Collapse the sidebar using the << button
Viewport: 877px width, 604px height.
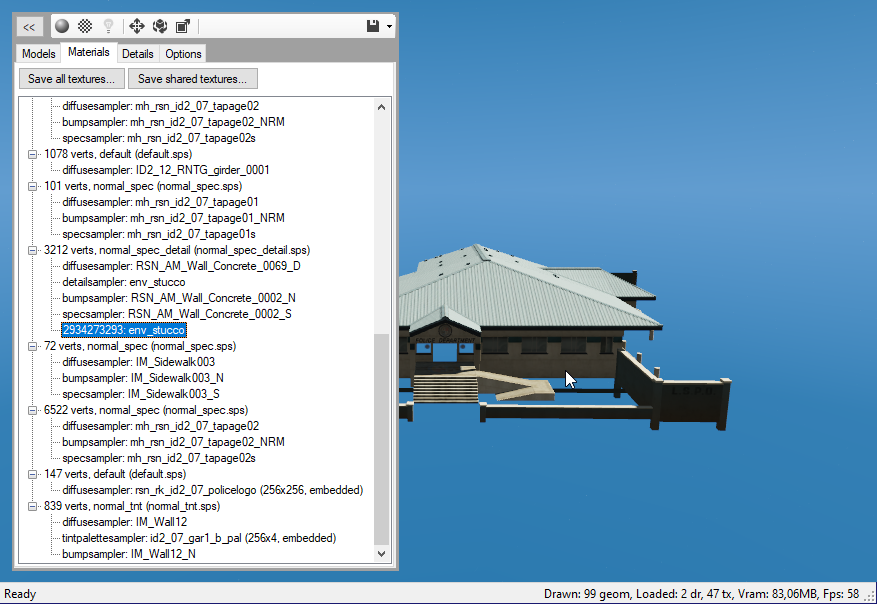coord(29,25)
